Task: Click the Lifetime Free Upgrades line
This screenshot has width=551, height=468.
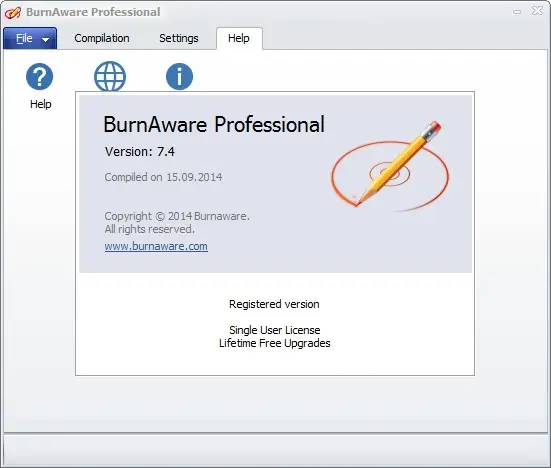Action: [274, 343]
